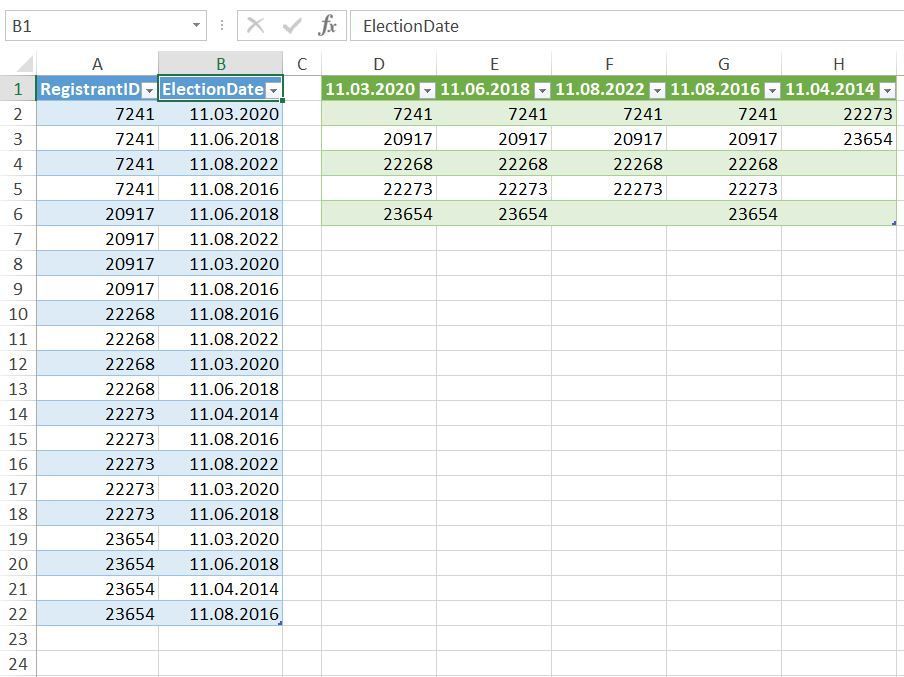904x677 pixels.
Task: Open the Insert Function fx icon
Action: click(327, 26)
